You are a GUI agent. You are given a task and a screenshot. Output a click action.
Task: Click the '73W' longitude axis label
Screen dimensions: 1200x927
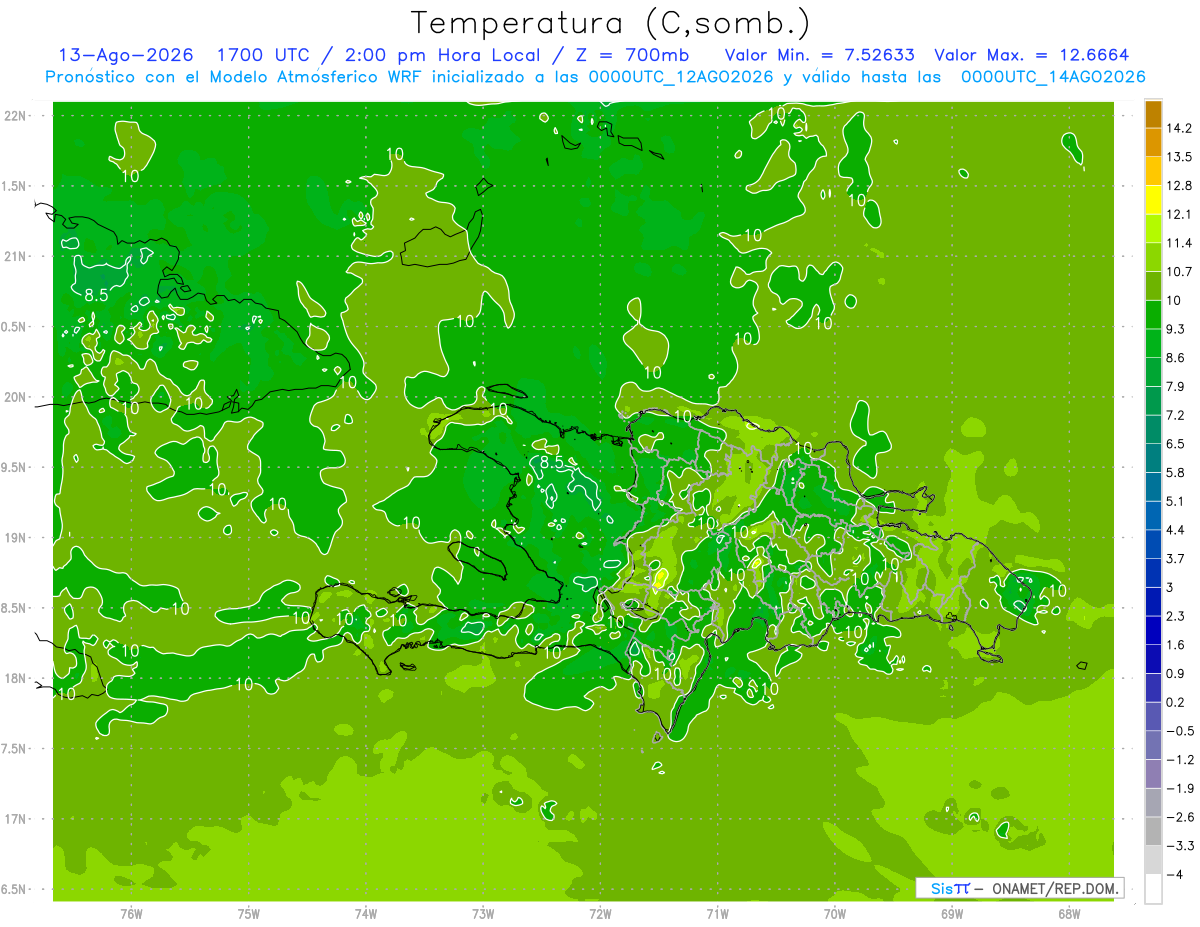click(483, 913)
